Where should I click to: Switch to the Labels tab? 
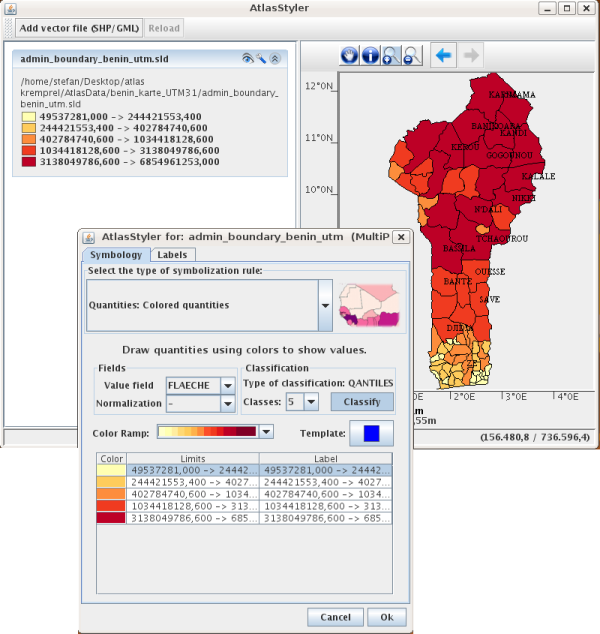coord(171,255)
